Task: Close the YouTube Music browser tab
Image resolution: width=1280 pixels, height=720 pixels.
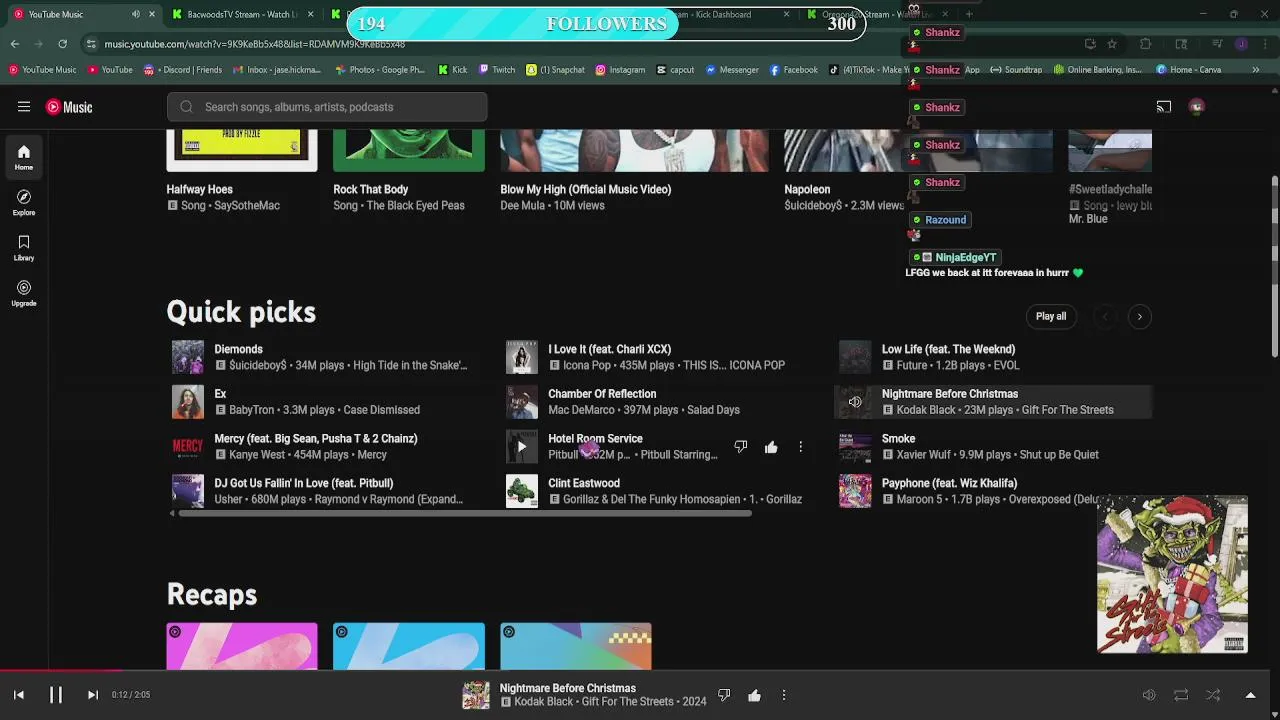Action: click(152, 14)
